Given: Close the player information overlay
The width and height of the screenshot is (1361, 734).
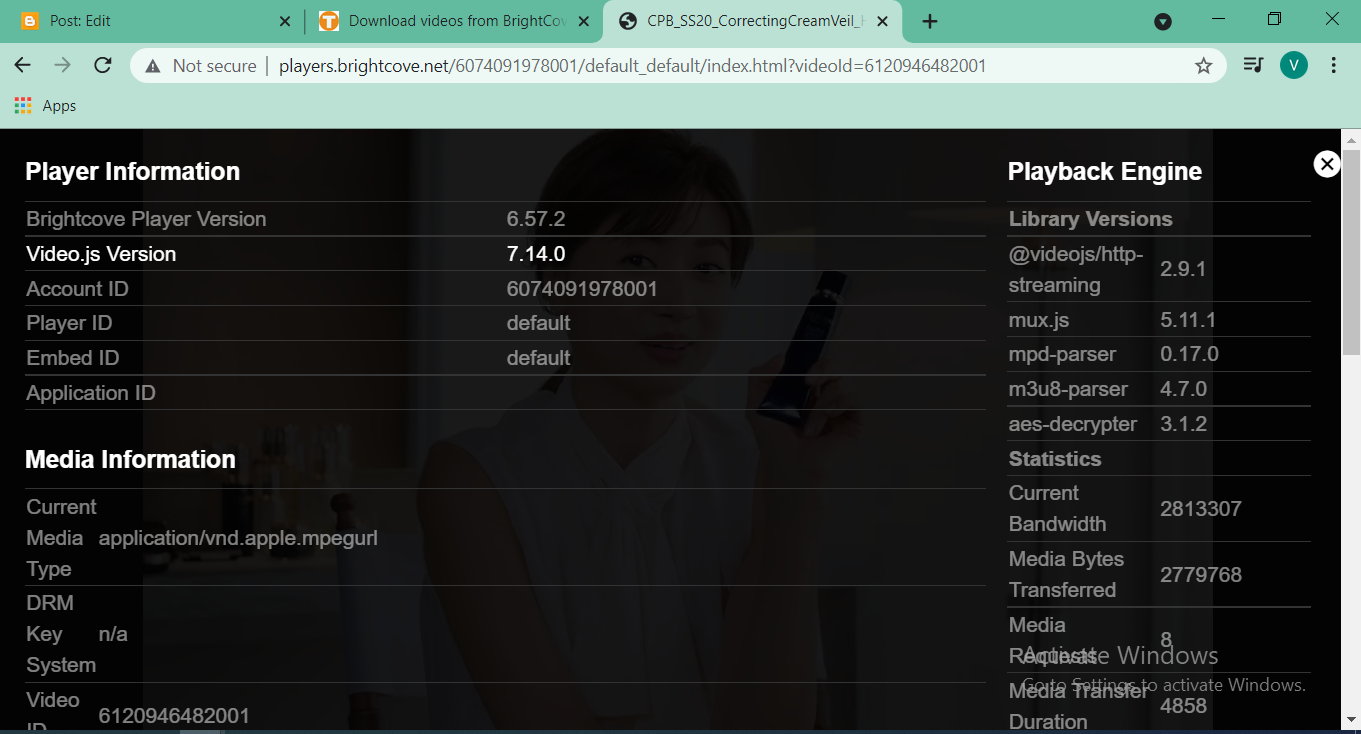Looking at the screenshot, I should 1326,164.
